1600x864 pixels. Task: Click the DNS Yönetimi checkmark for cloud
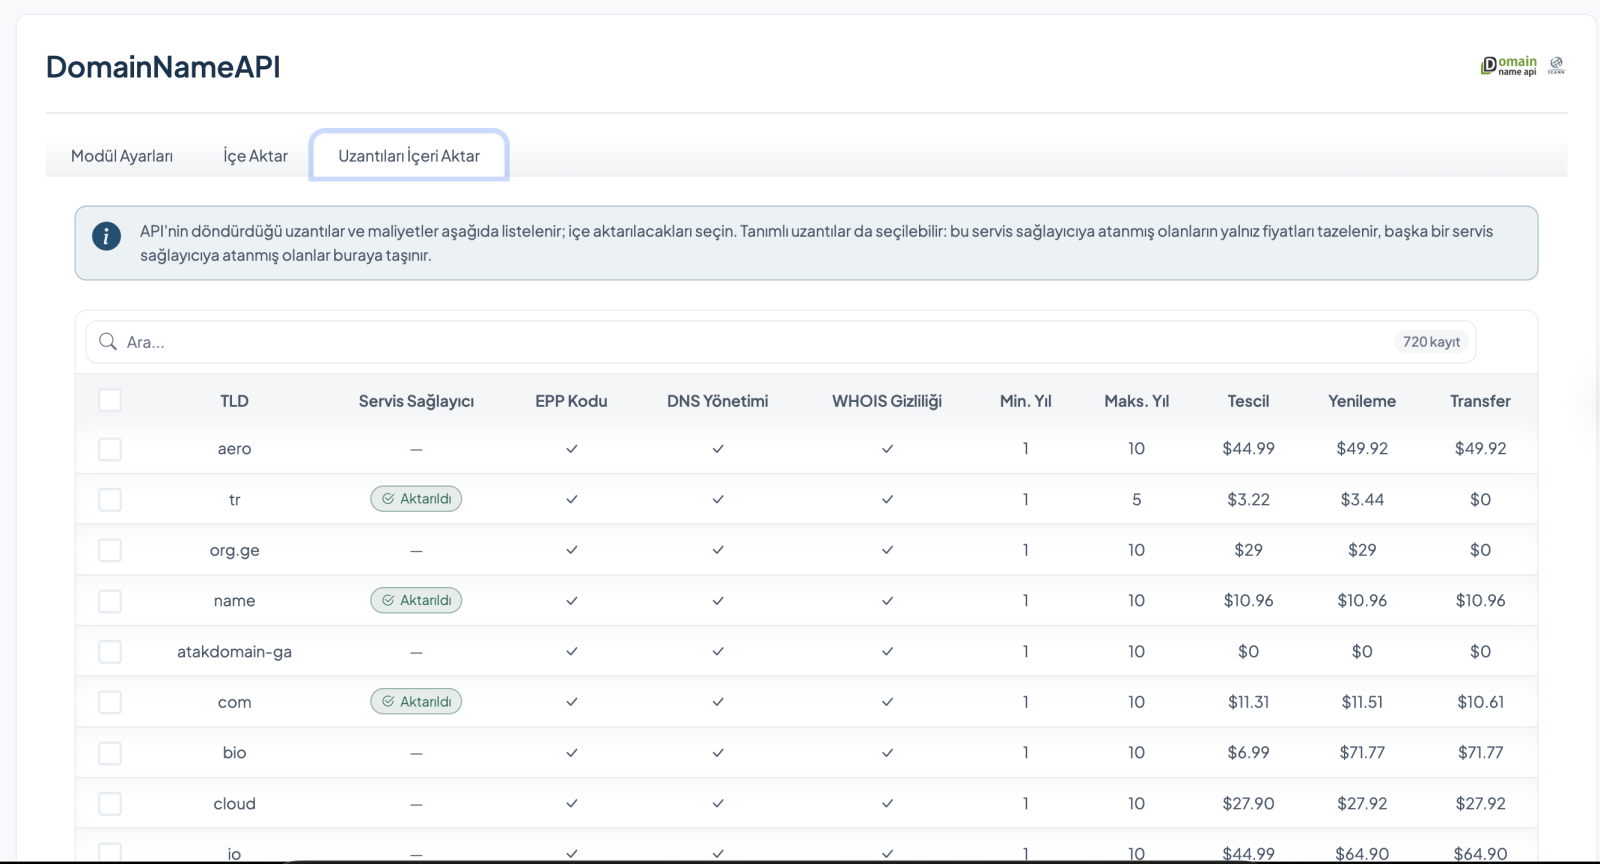click(718, 803)
